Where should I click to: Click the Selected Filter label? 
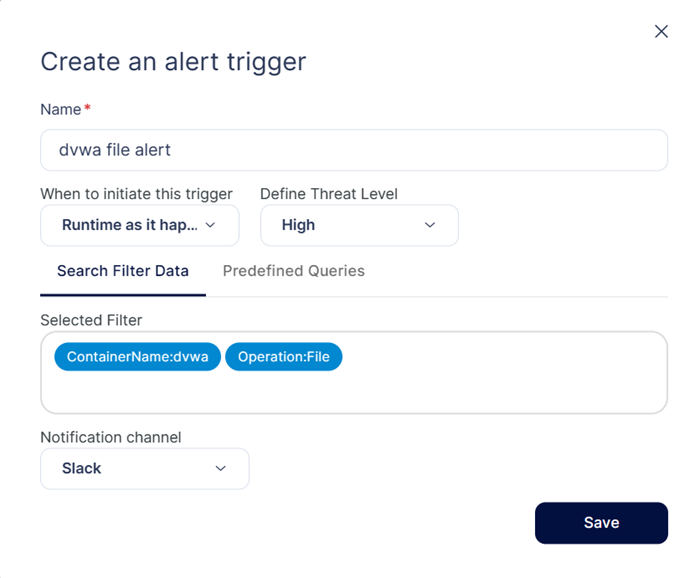[91, 320]
